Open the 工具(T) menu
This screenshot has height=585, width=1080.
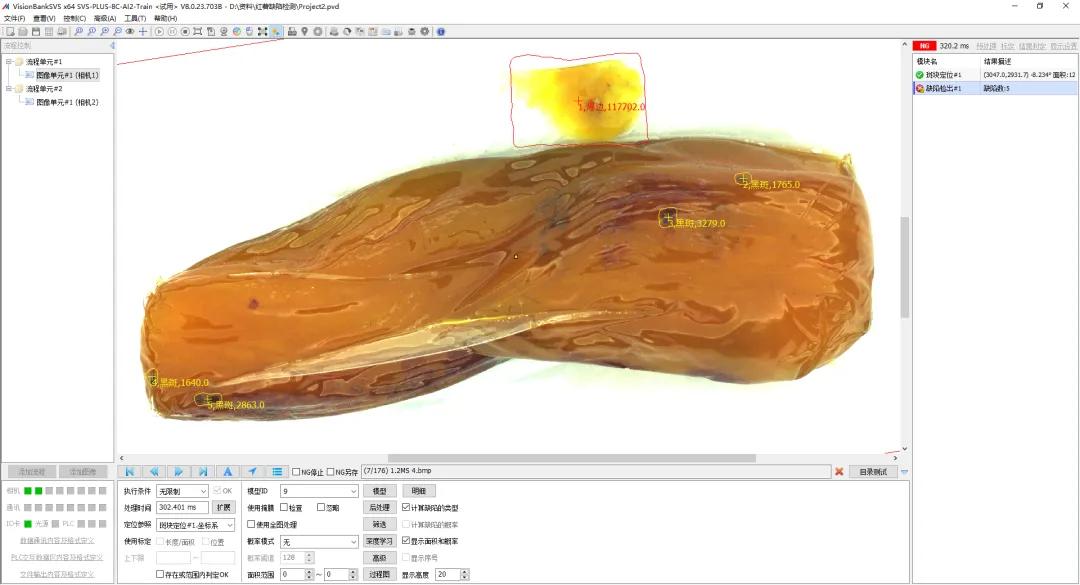[135, 19]
